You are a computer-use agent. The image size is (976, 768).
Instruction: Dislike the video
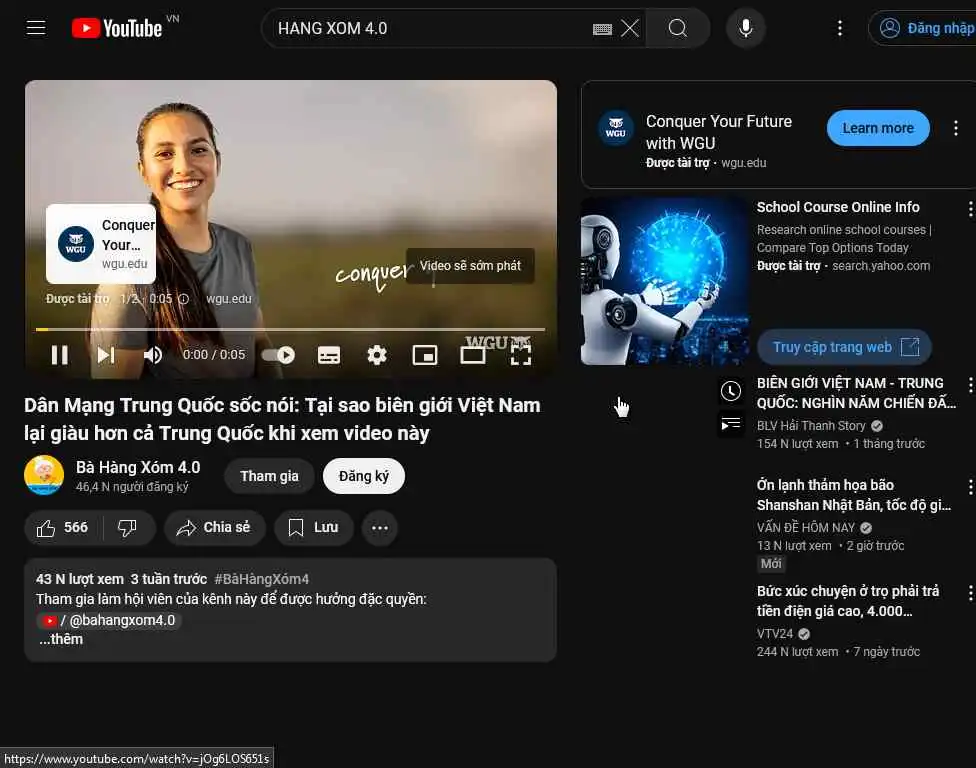(128, 528)
